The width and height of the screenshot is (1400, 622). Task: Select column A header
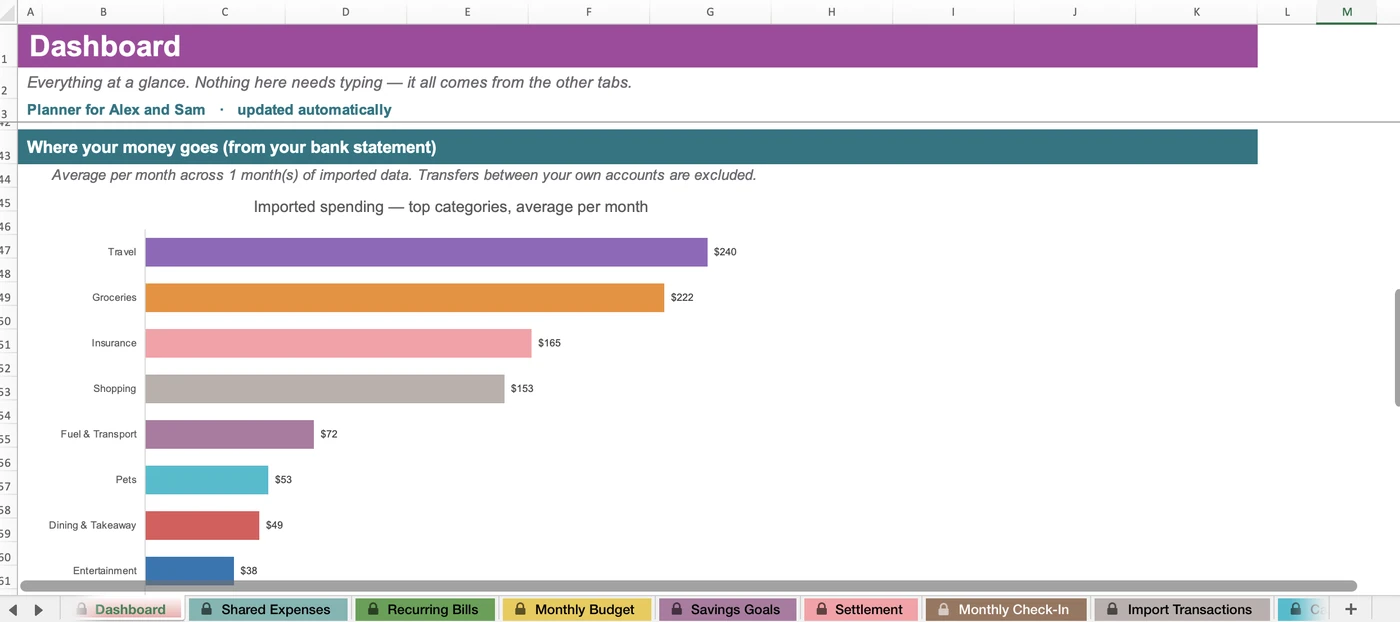pyautogui.click(x=30, y=12)
